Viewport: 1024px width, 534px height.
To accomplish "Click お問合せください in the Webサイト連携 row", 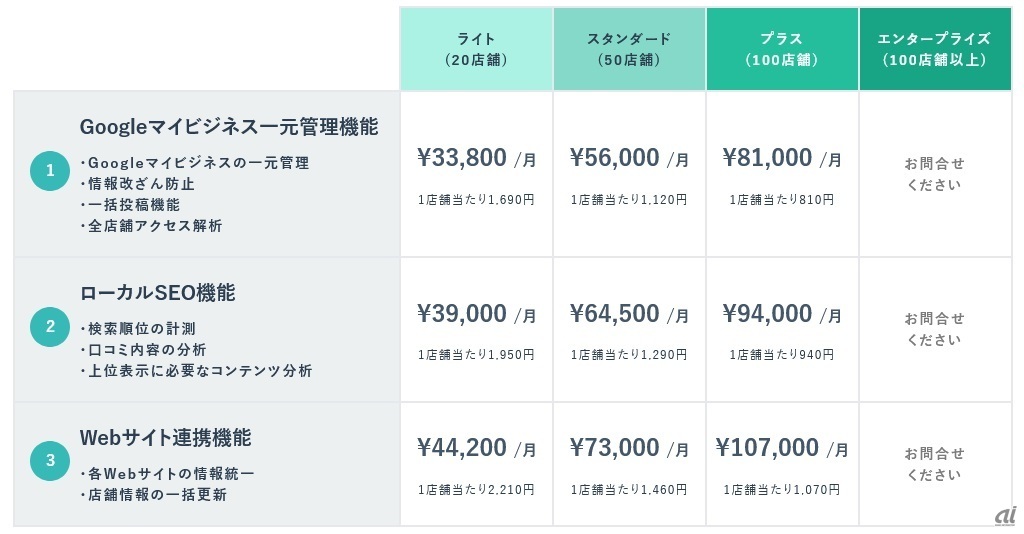I will pyautogui.click(x=934, y=464).
